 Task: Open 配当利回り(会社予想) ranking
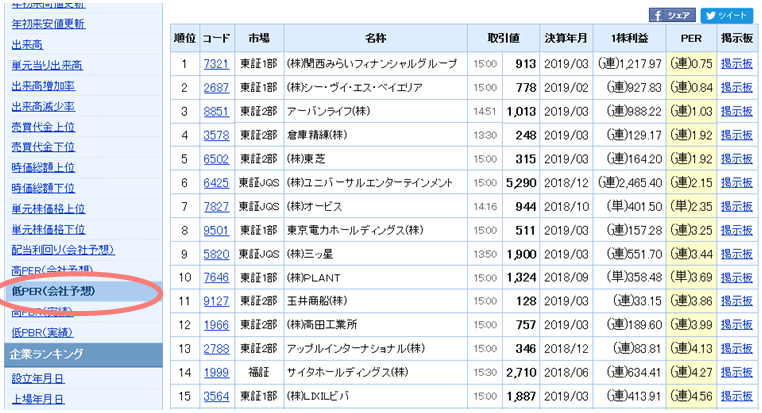pos(63,250)
